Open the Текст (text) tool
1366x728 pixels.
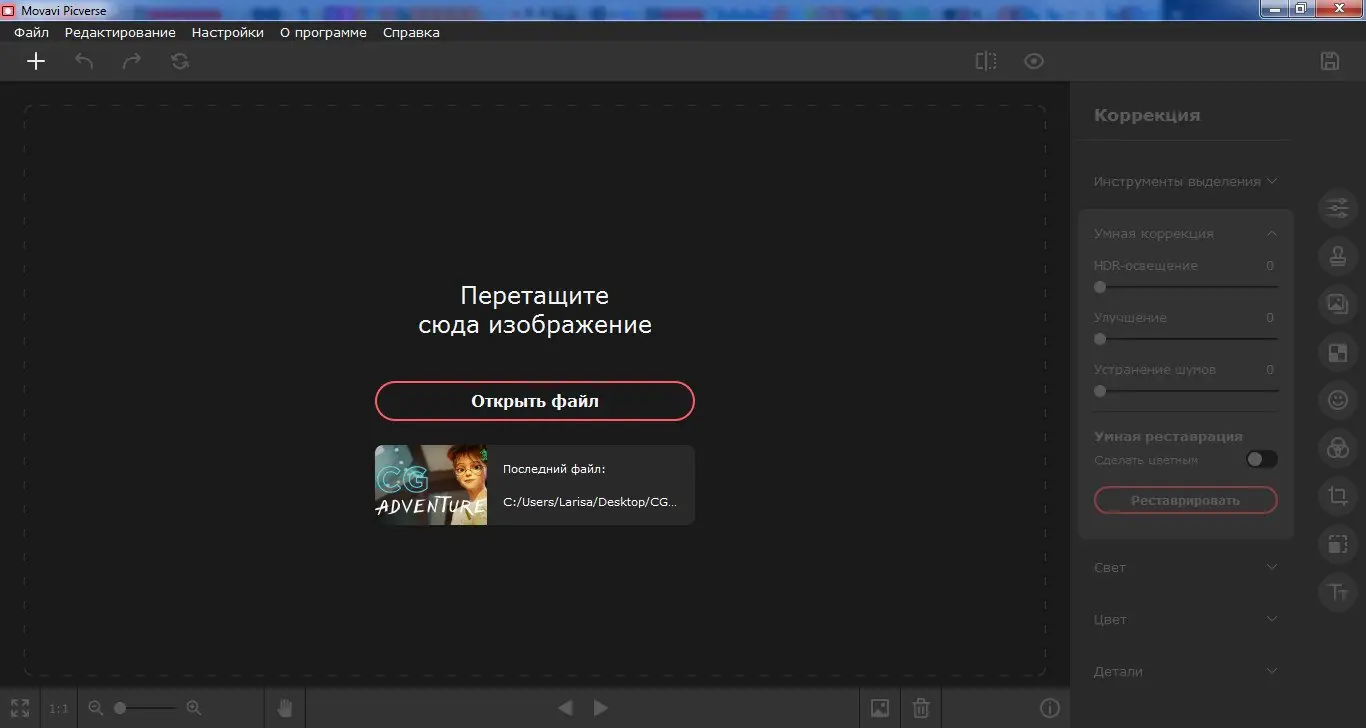[1338, 592]
